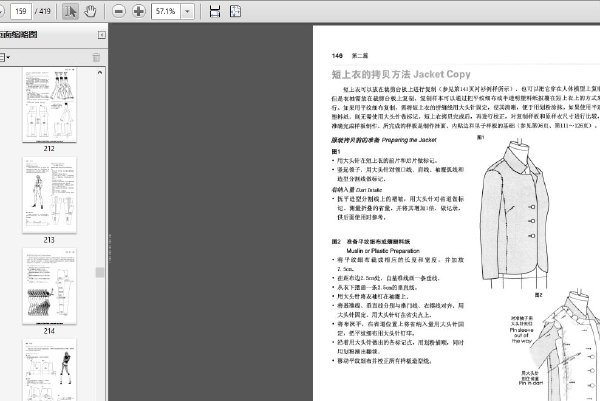
Task: Select the text selection arrow tool
Action: (70, 11)
